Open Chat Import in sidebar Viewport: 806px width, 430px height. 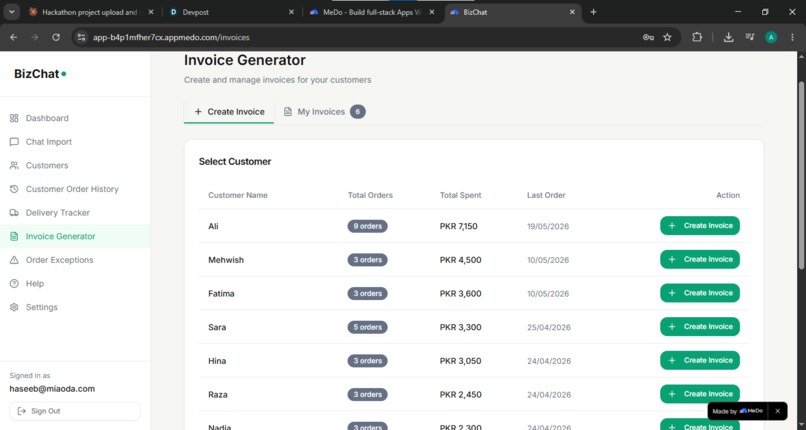75,142
